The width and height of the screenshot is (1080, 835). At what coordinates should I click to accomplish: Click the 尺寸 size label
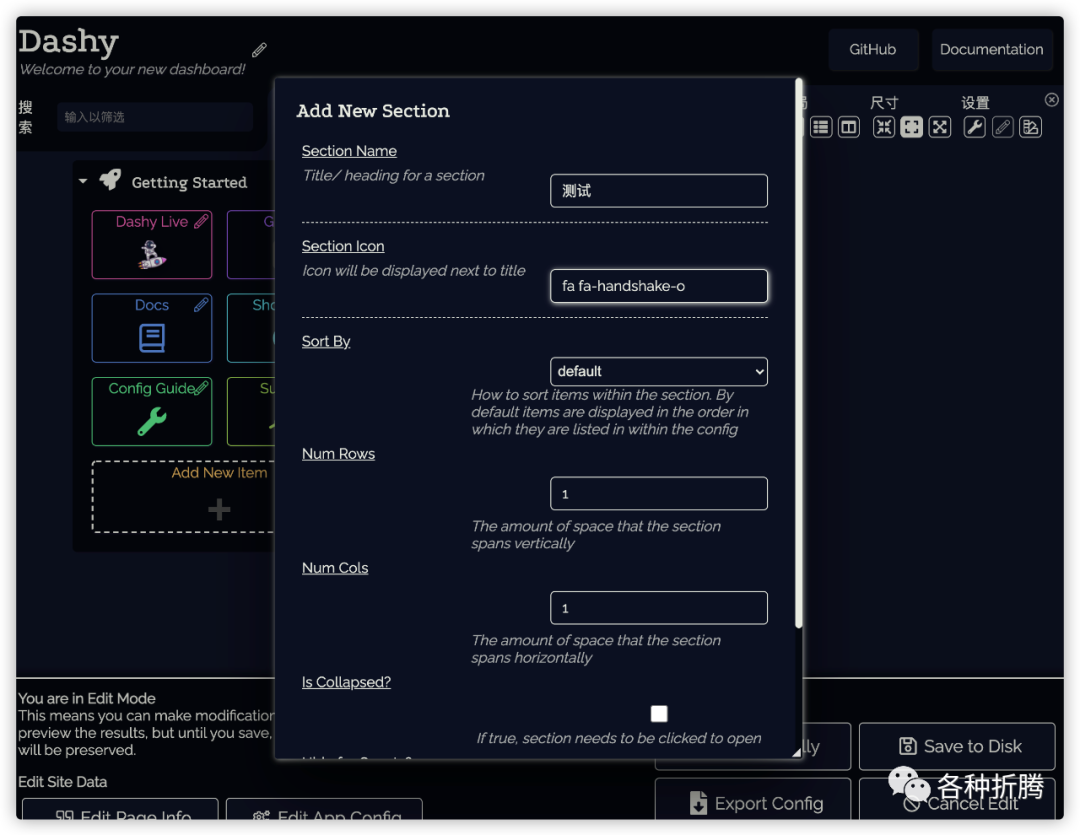pyautogui.click(x=884, y=103)
